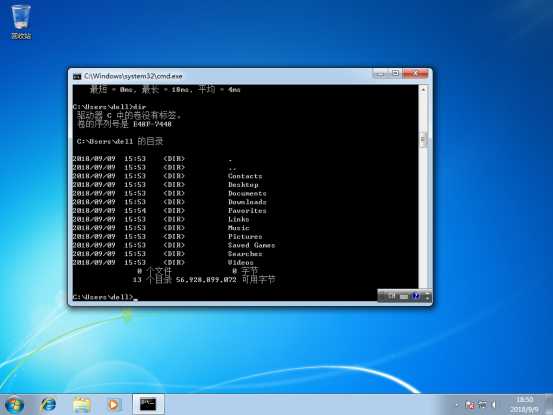The height and width of the screenshot is (415, 553).
Task: Open the Action Center flag icon
Action: [470, 405]
